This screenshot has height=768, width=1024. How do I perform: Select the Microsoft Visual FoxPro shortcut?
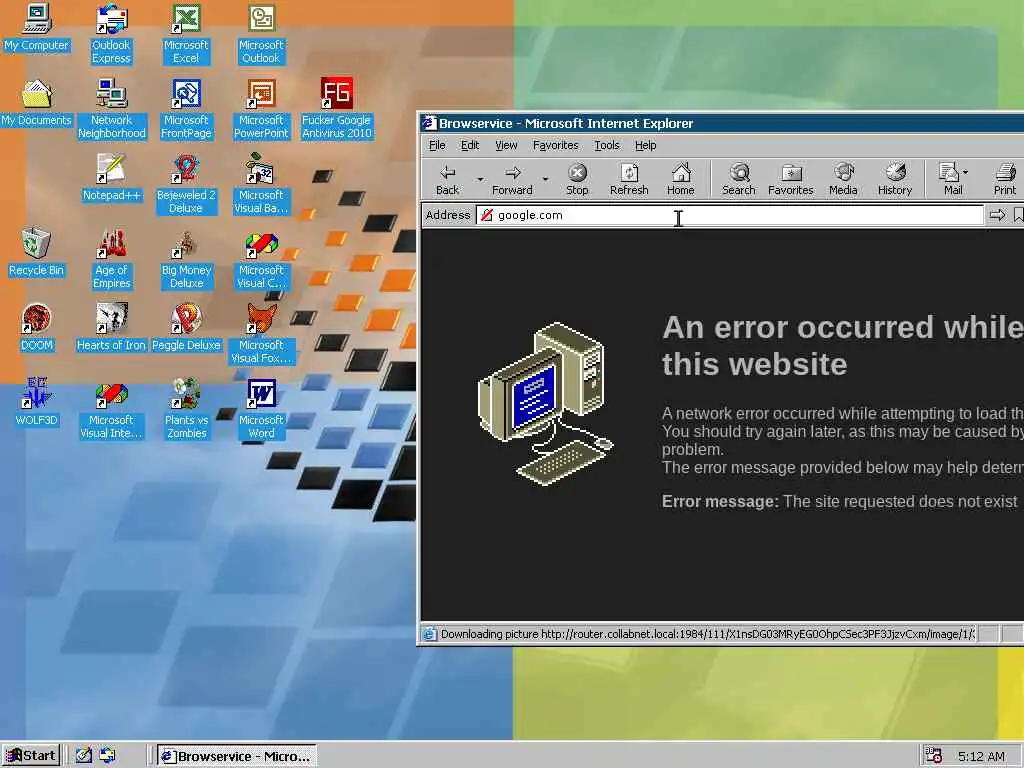[x=261, y=334]
